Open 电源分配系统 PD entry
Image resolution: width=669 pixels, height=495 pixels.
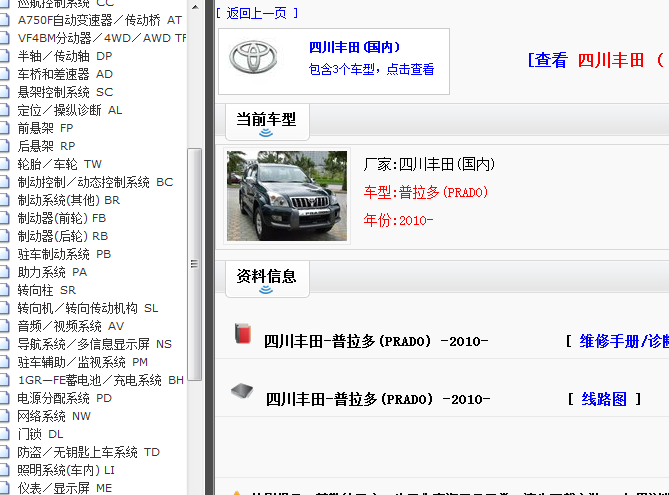64,398
